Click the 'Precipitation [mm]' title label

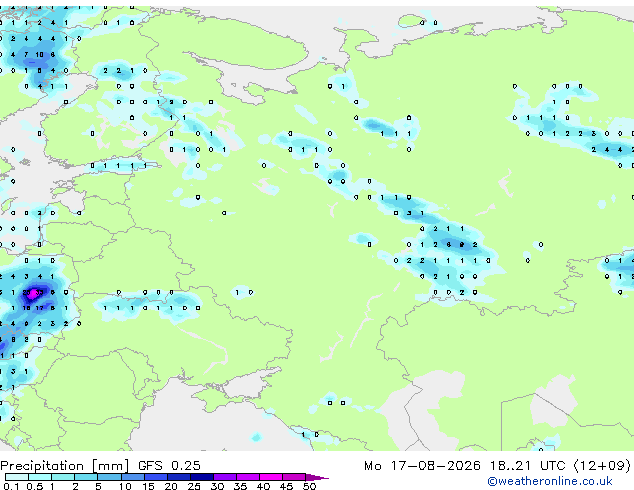tap(65, 466)
